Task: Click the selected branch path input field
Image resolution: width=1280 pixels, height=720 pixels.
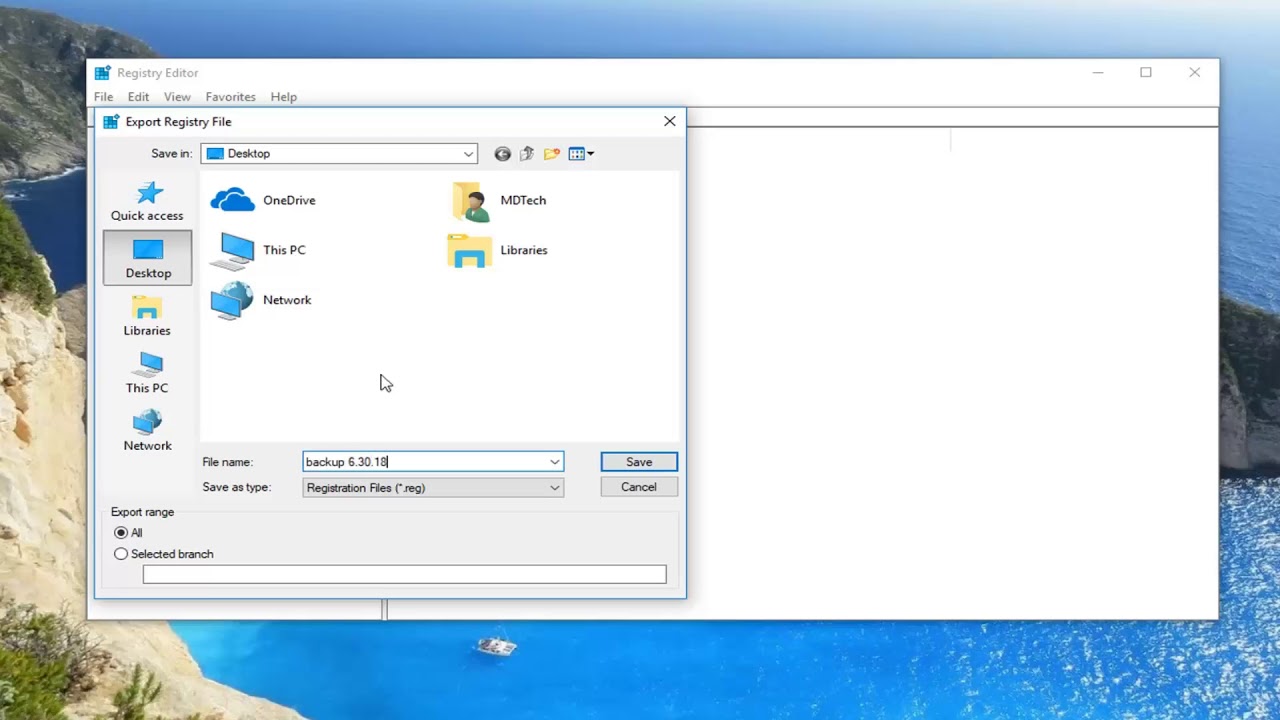Action: (404, 573)
